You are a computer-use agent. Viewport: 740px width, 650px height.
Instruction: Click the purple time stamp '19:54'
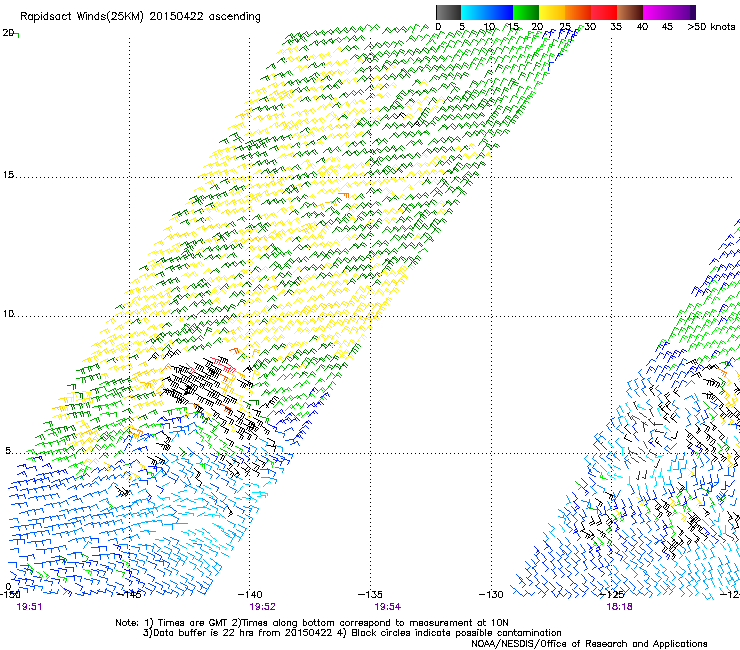(387, 607)
